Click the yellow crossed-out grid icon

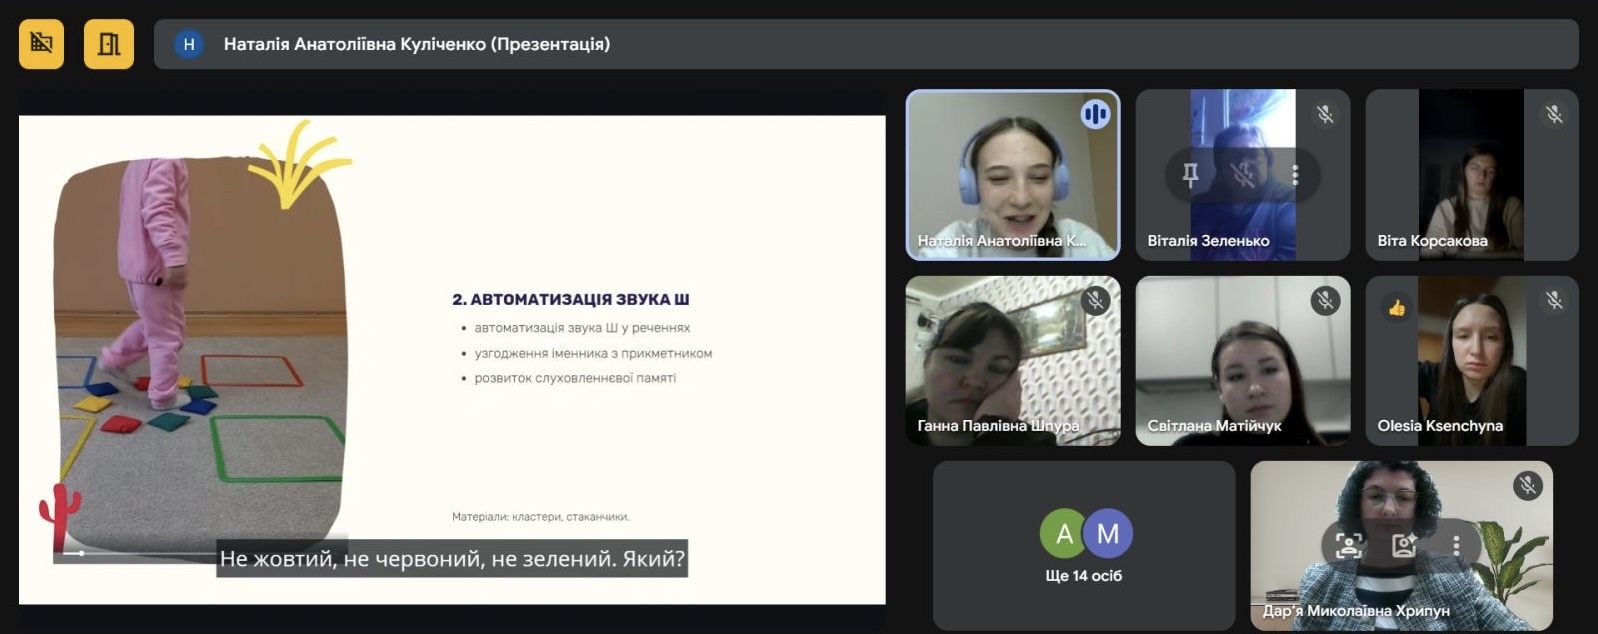[x=41, y=43]
